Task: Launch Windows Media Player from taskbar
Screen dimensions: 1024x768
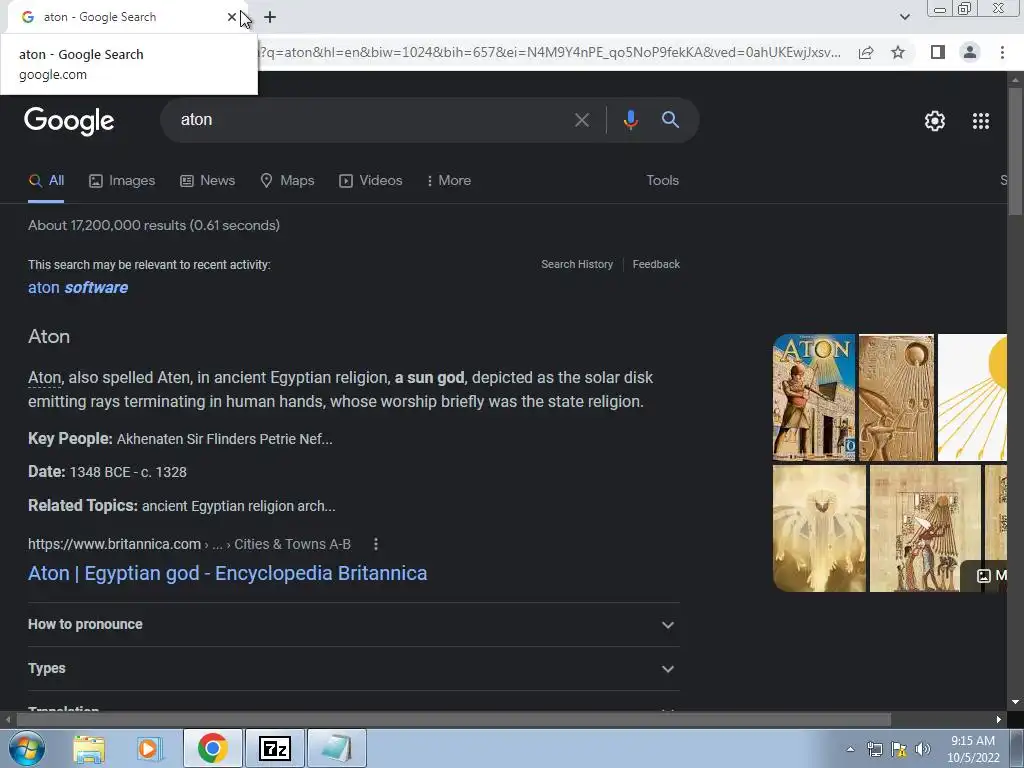Action: [x=150, y=749]
